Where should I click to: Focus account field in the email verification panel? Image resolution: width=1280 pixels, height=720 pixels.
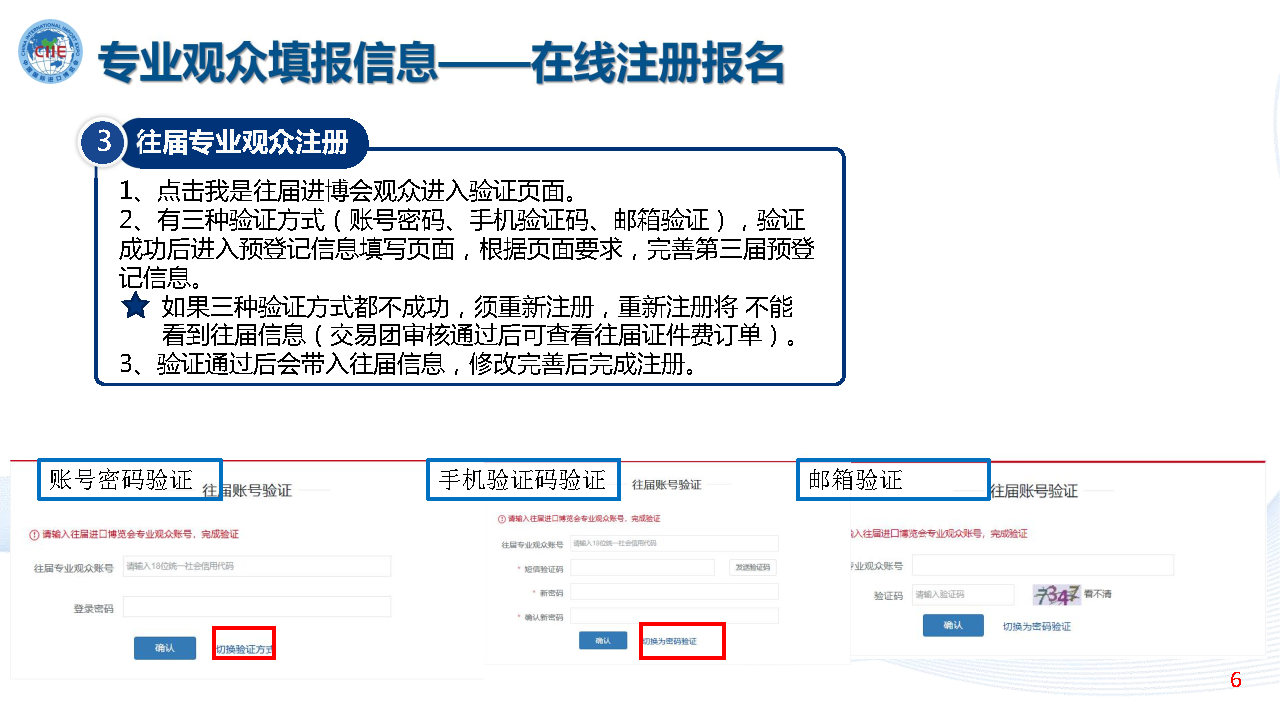click(x=1042, y=565)
